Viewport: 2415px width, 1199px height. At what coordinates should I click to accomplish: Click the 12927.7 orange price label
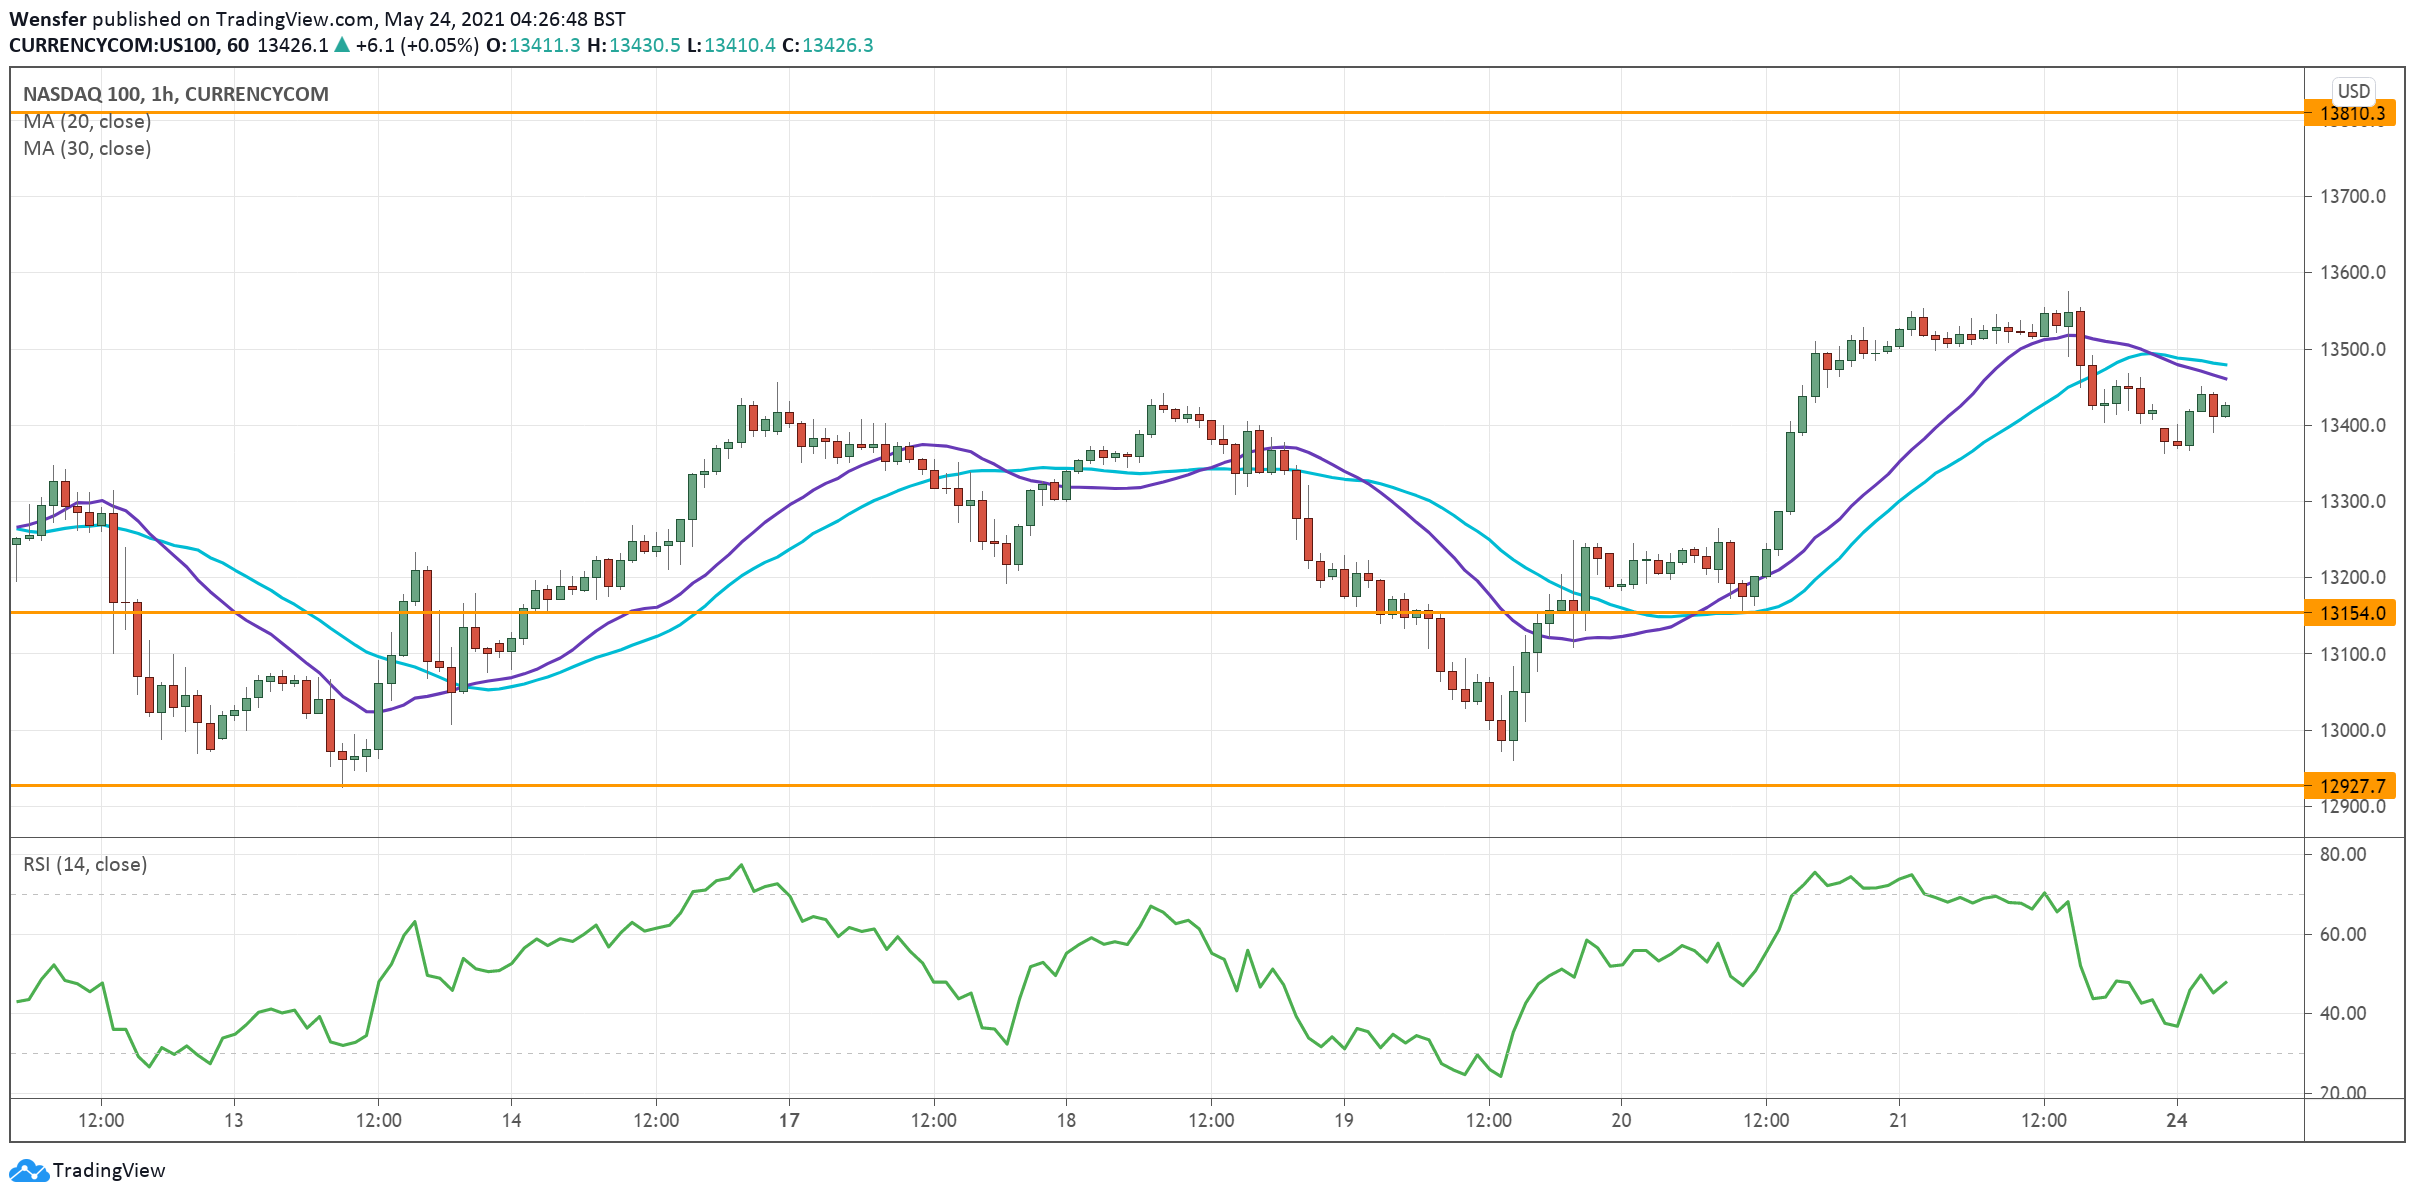coord(2351,786)
